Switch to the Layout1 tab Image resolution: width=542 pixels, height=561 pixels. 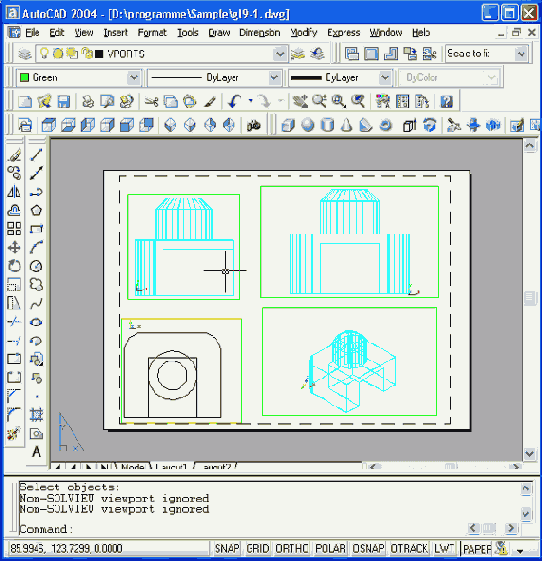[172, 467]
